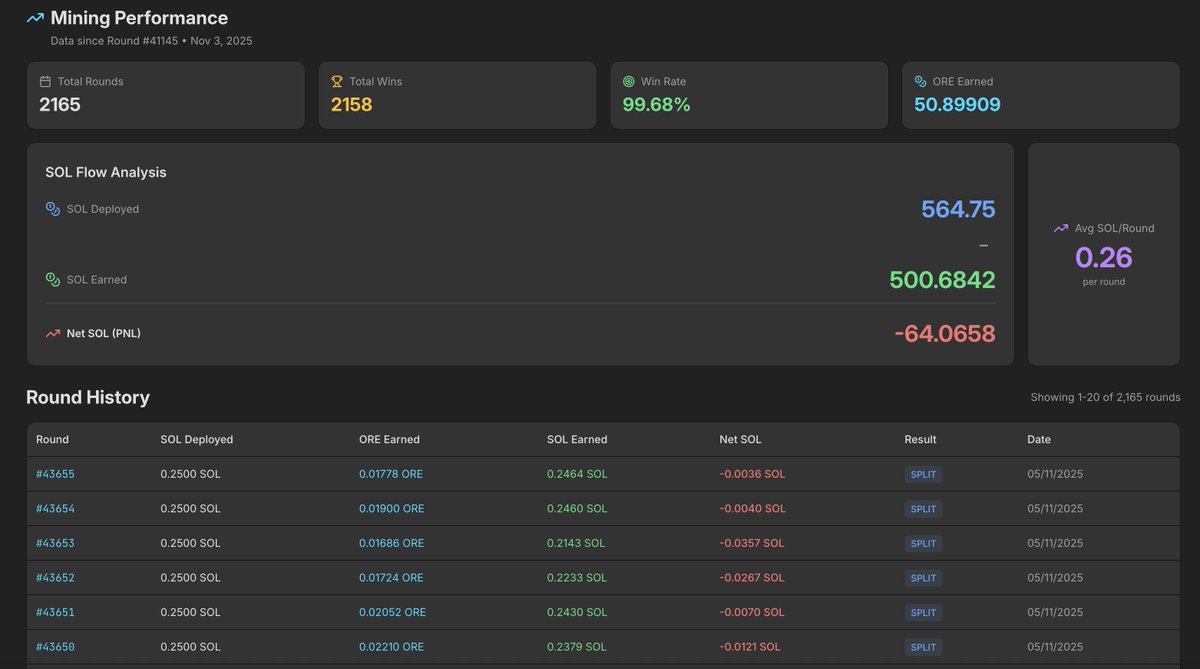
Task: Click the 0.01686 ORE cell
Action: [x=391, y=543]
